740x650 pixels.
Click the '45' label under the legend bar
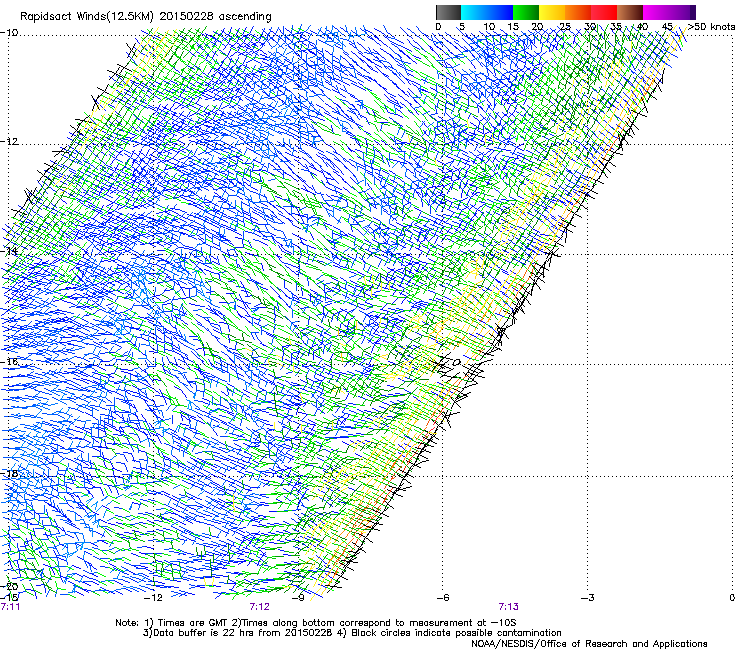coord(667,26)
